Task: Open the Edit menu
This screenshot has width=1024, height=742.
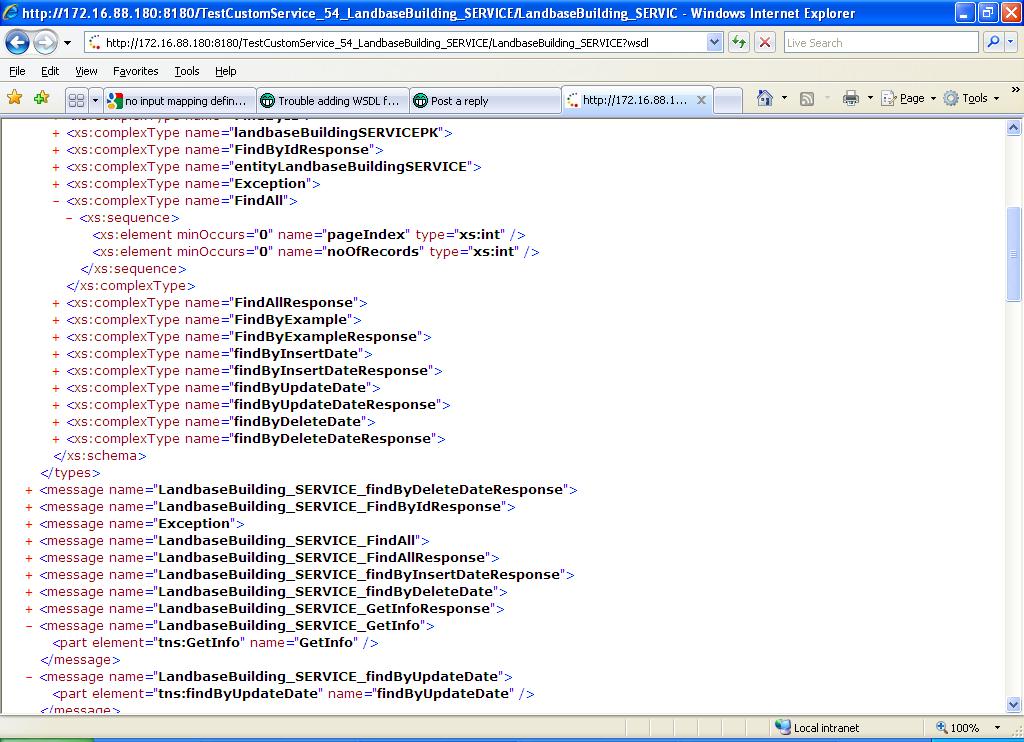Action: coord(50,71)
